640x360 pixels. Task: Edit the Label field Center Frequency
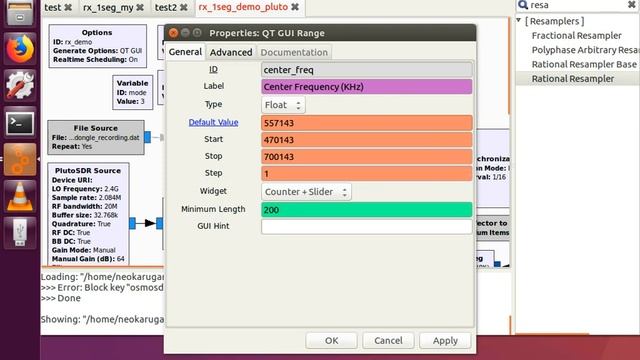point(367,87)
